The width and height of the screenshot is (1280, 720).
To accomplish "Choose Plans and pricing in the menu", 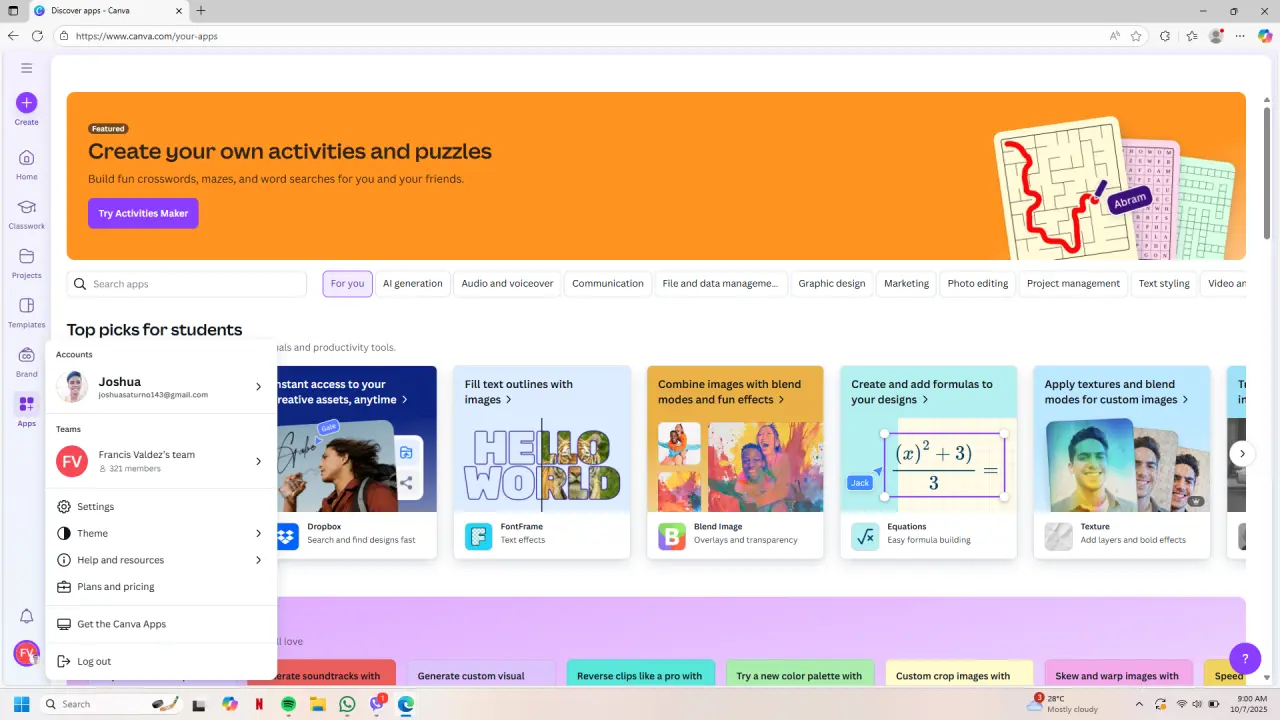I will coord(161,587).
